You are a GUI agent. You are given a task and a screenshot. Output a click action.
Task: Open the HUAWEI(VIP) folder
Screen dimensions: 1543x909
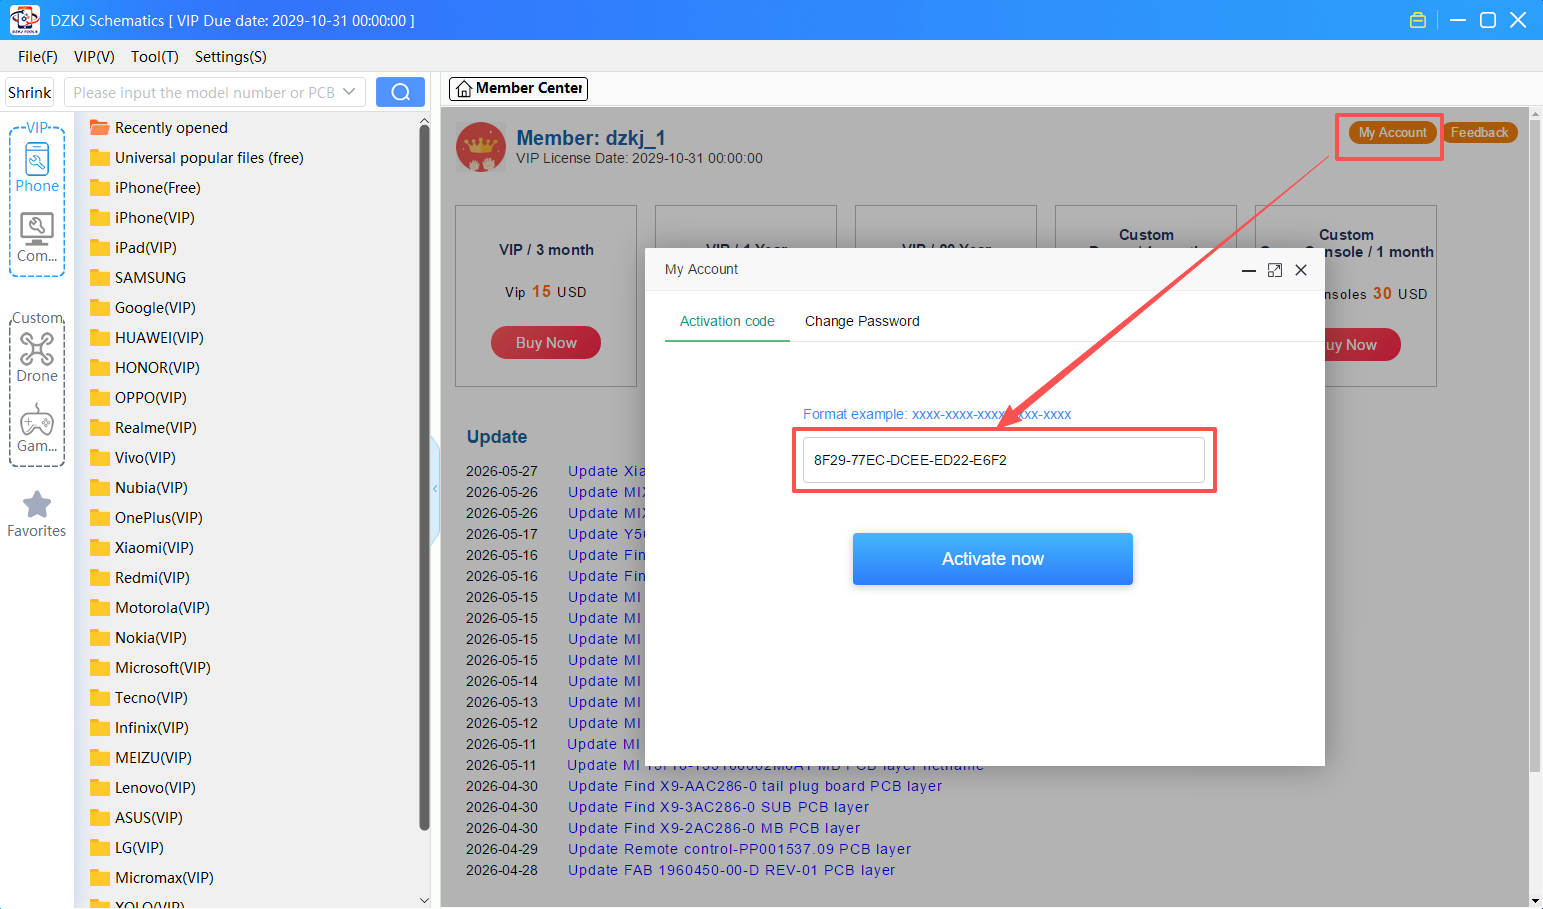point(147,338)
